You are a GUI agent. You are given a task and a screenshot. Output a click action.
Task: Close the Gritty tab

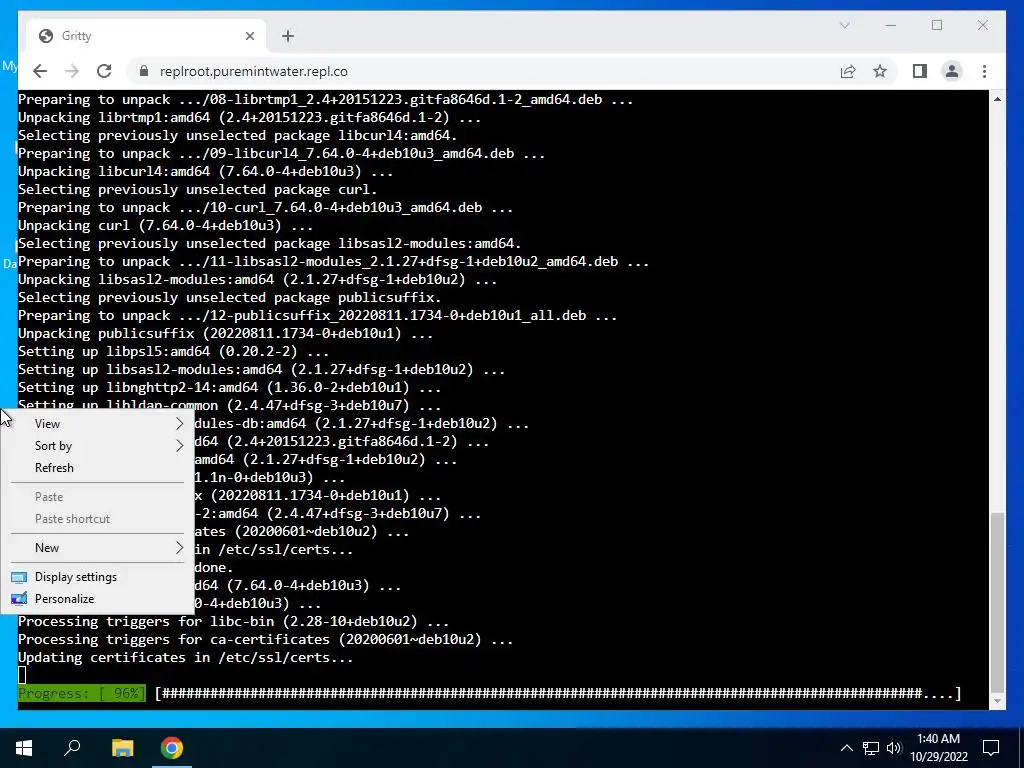[x=249, y=36]
